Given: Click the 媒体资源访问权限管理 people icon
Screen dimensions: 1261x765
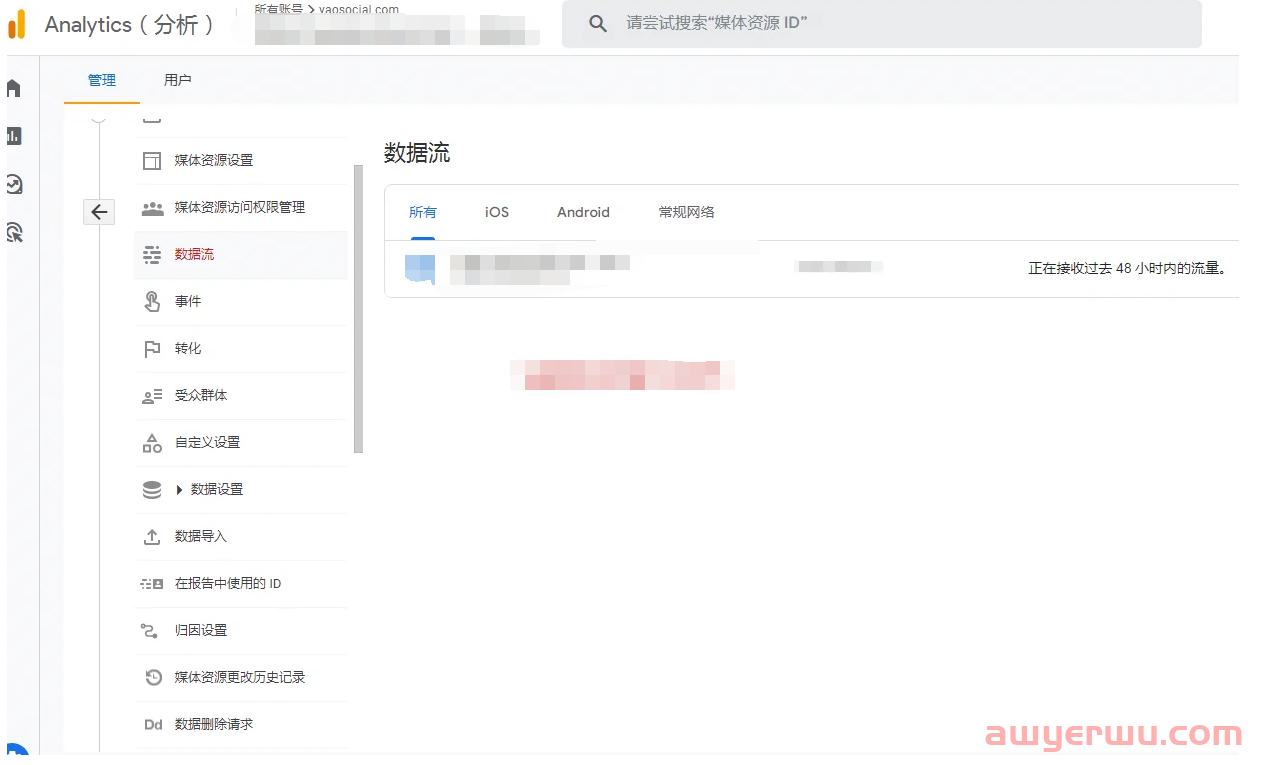Looking at the screenshot, I should [152, 208].
